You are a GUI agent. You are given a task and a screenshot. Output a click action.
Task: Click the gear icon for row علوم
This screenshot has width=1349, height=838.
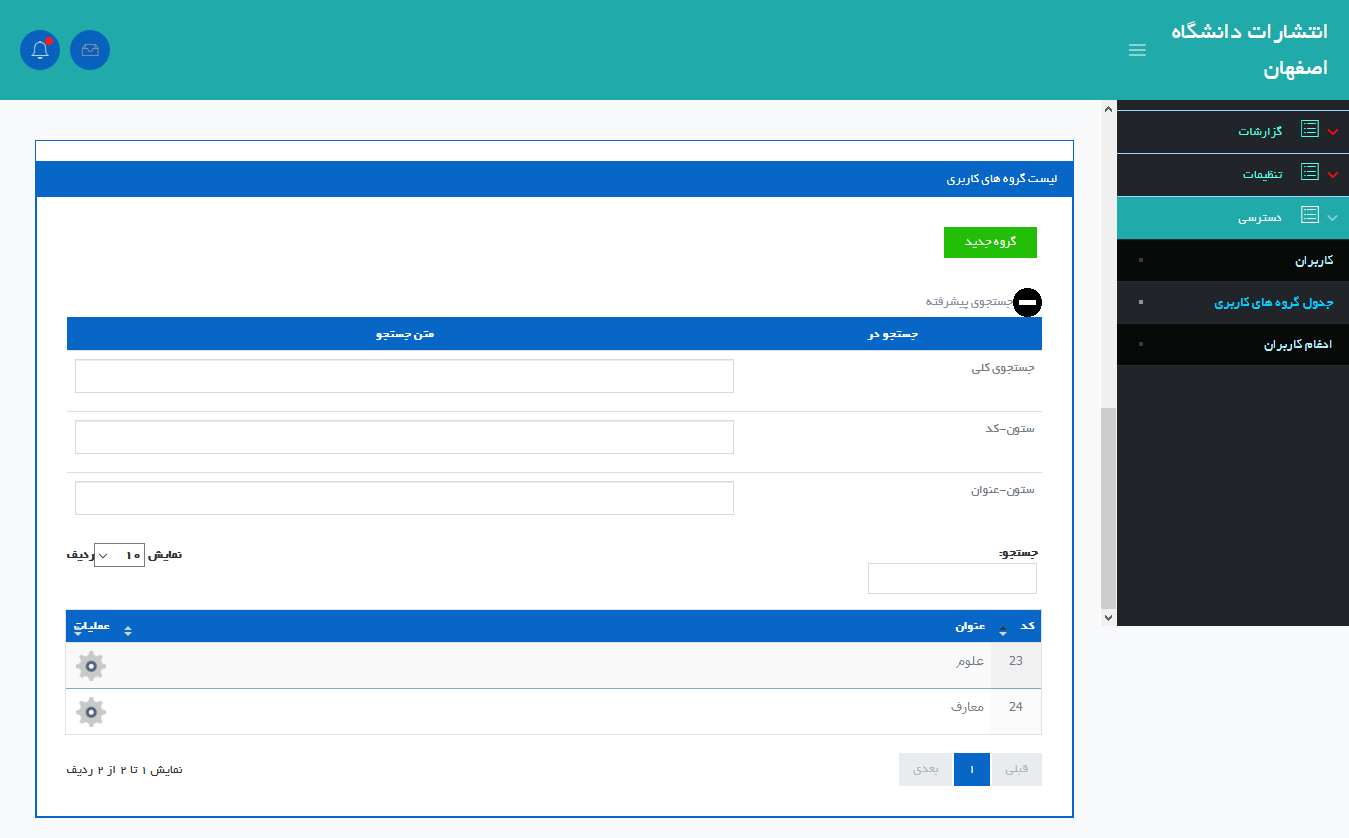[x=91, y=665]
